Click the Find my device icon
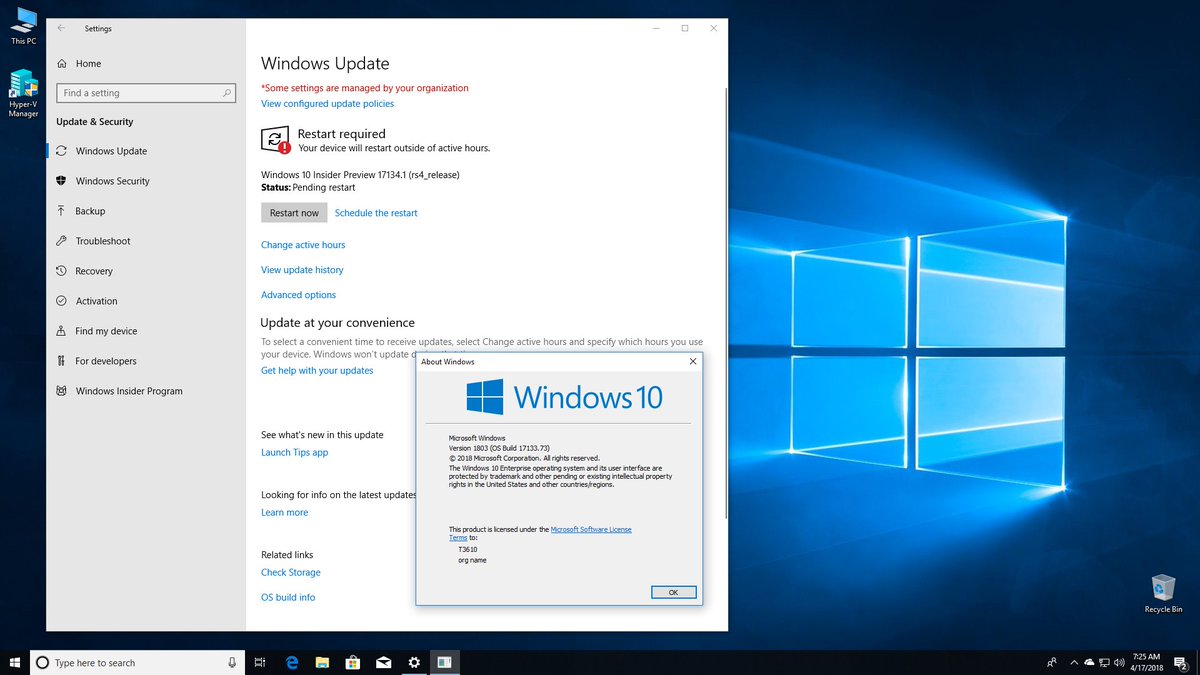Screen dimensions: 1200x675 61,331
